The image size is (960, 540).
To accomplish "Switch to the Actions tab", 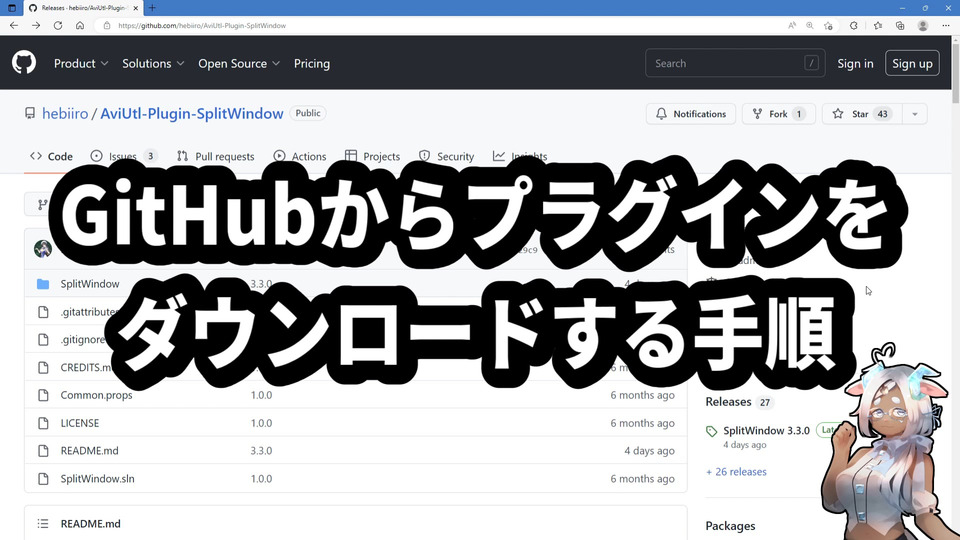I will (300, 157).
